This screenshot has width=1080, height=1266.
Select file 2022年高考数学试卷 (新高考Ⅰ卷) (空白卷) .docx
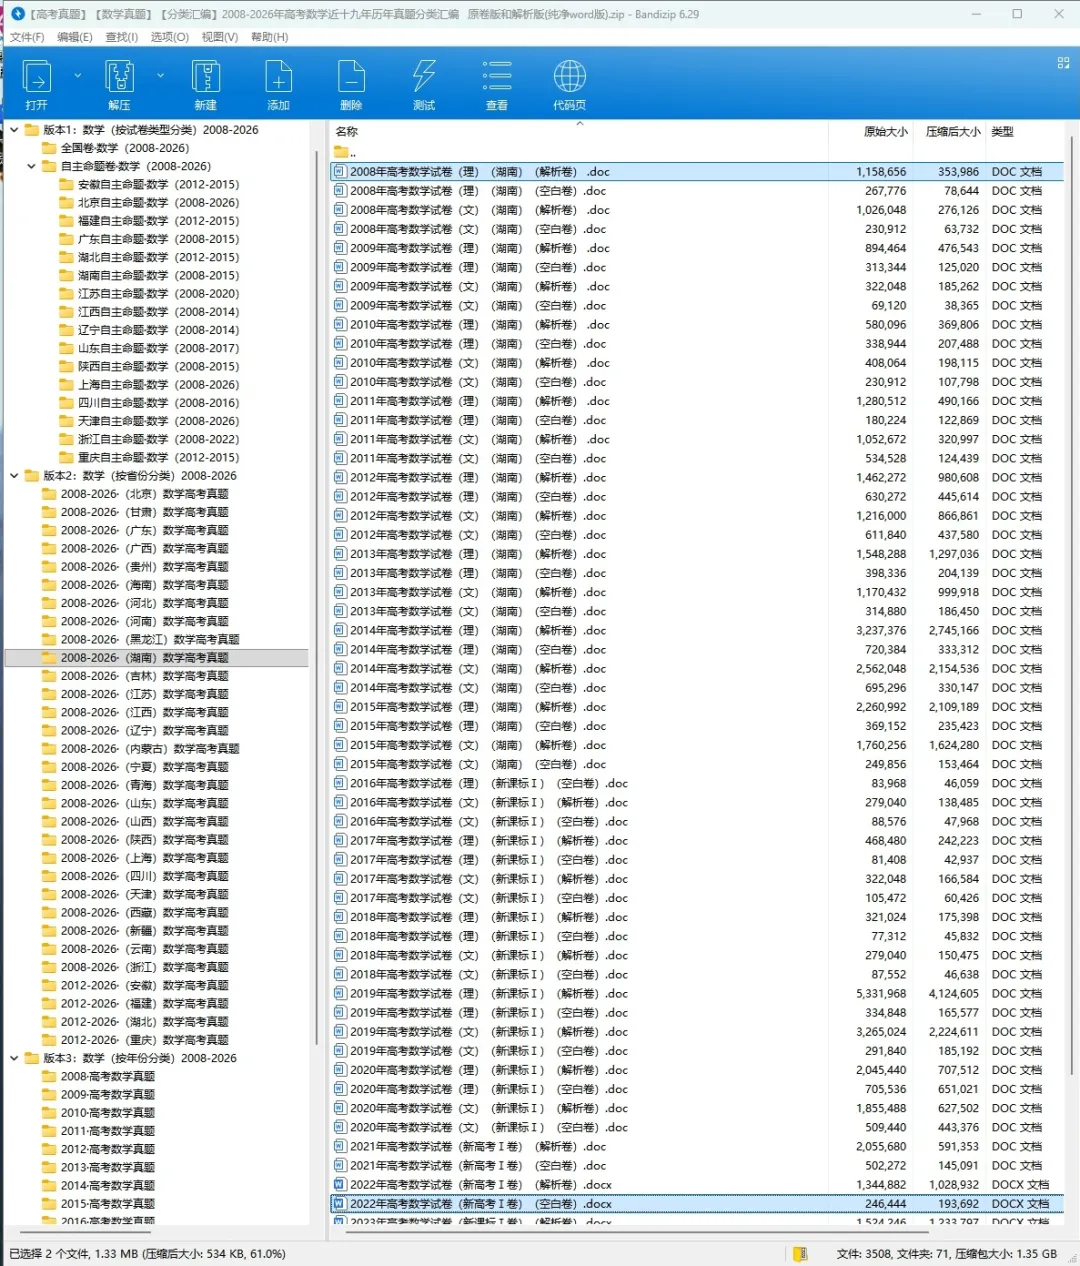pyautogui.click(x=696, y=1204)
